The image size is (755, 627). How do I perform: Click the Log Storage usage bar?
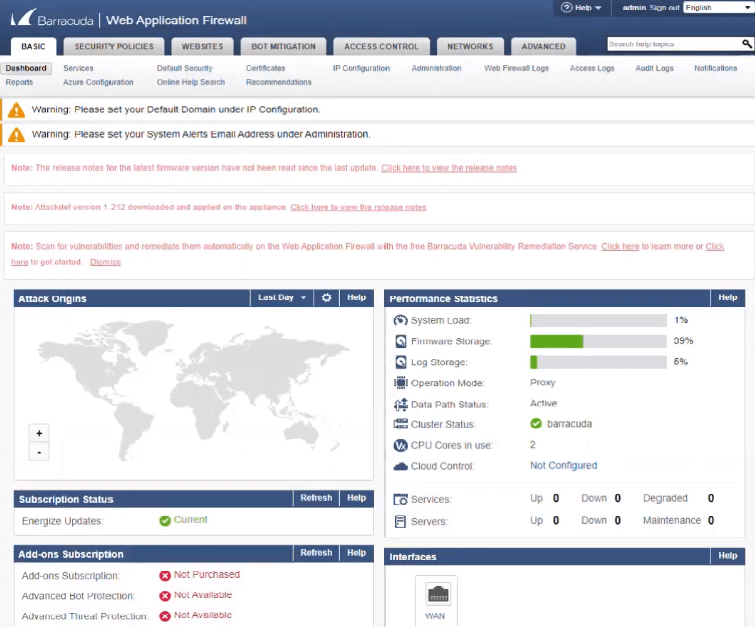pos(598,362)
